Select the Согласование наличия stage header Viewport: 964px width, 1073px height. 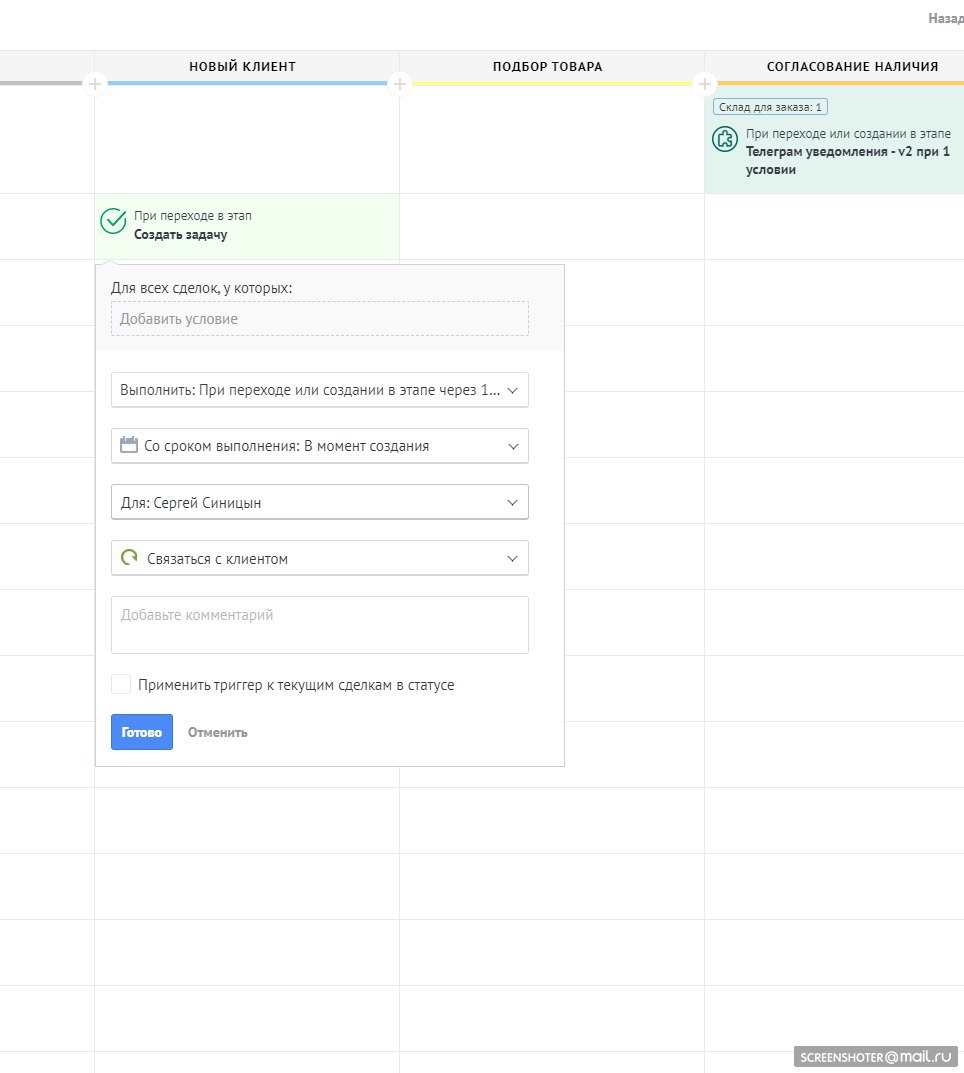[x=852, y=66]
